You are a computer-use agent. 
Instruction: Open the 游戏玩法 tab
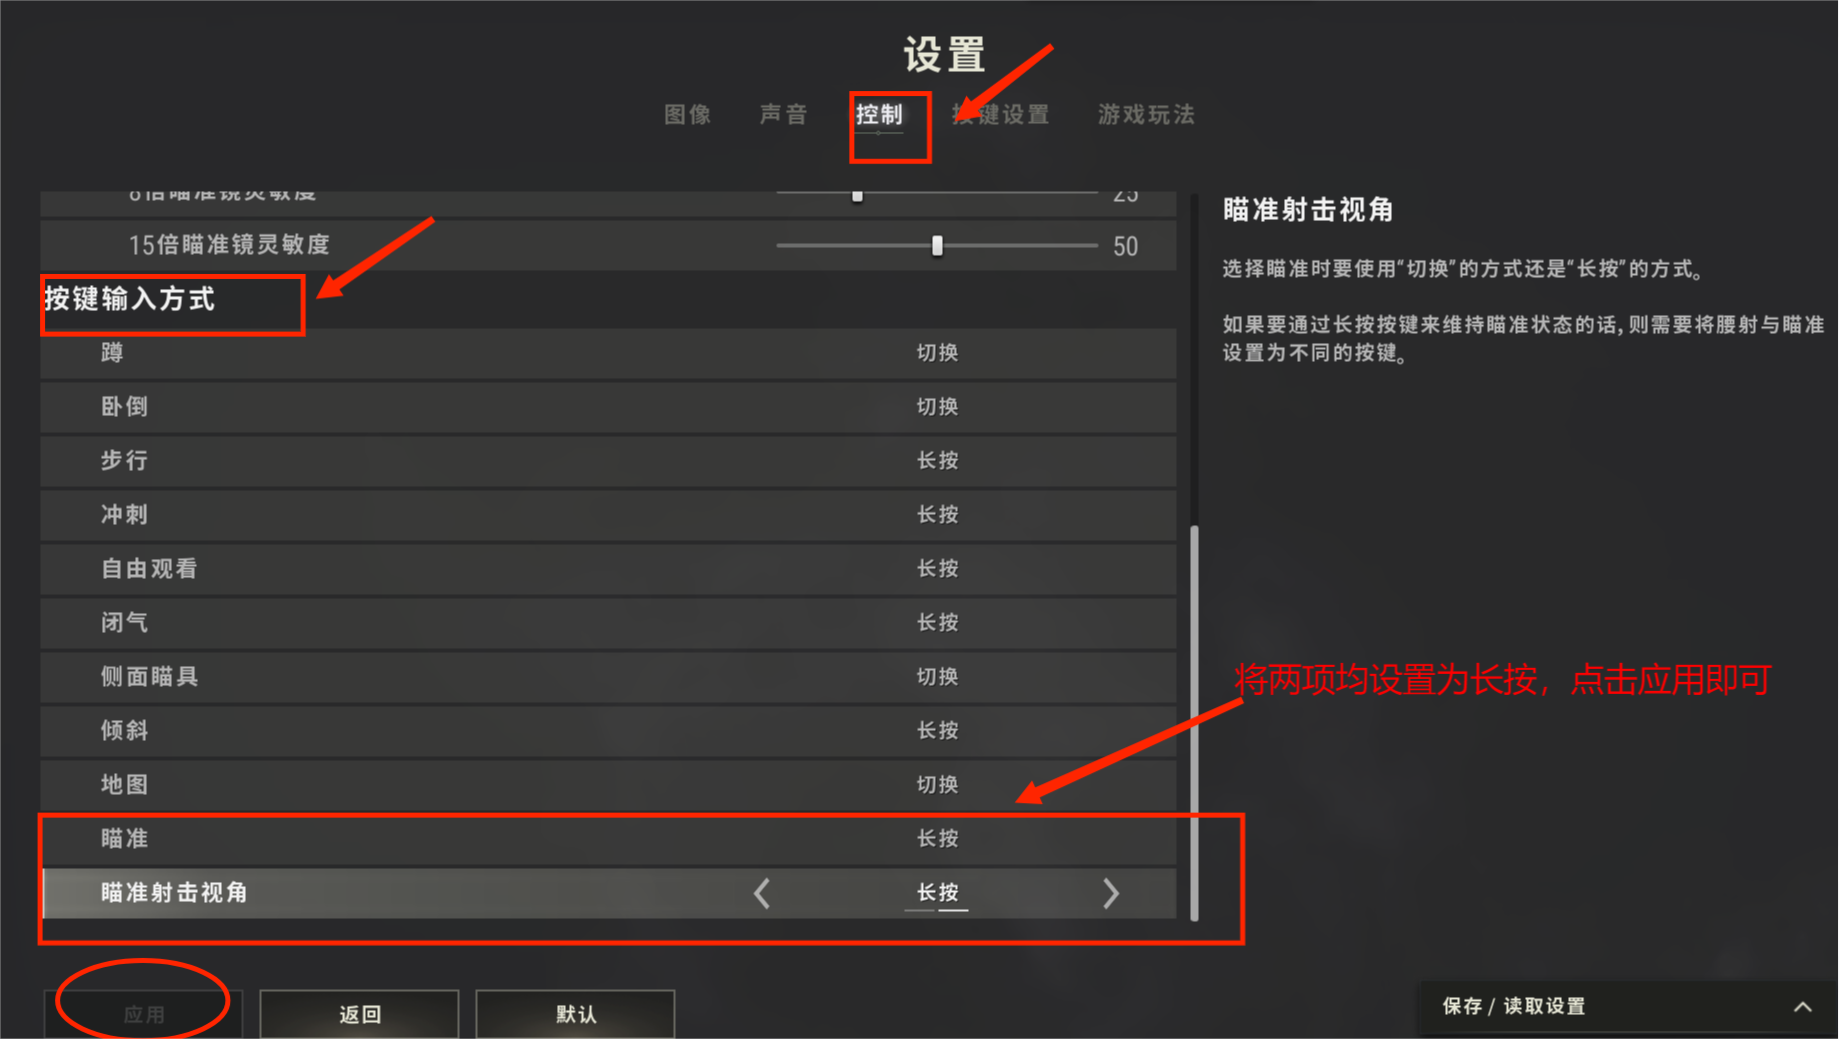click(x=1146, y=115)
